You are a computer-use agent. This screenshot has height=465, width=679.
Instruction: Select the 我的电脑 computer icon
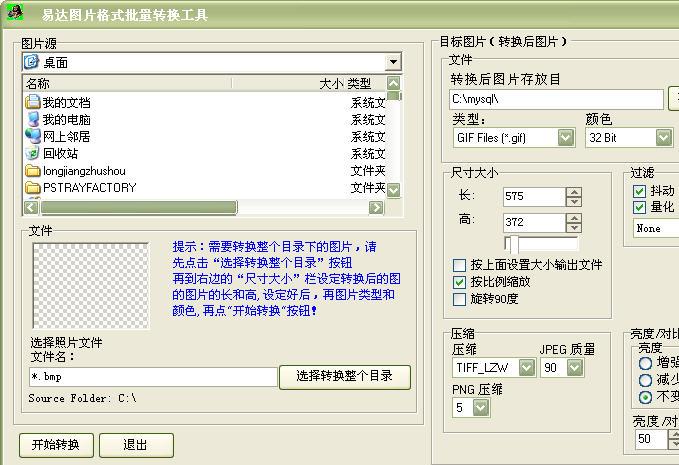[x=33, y=119]
